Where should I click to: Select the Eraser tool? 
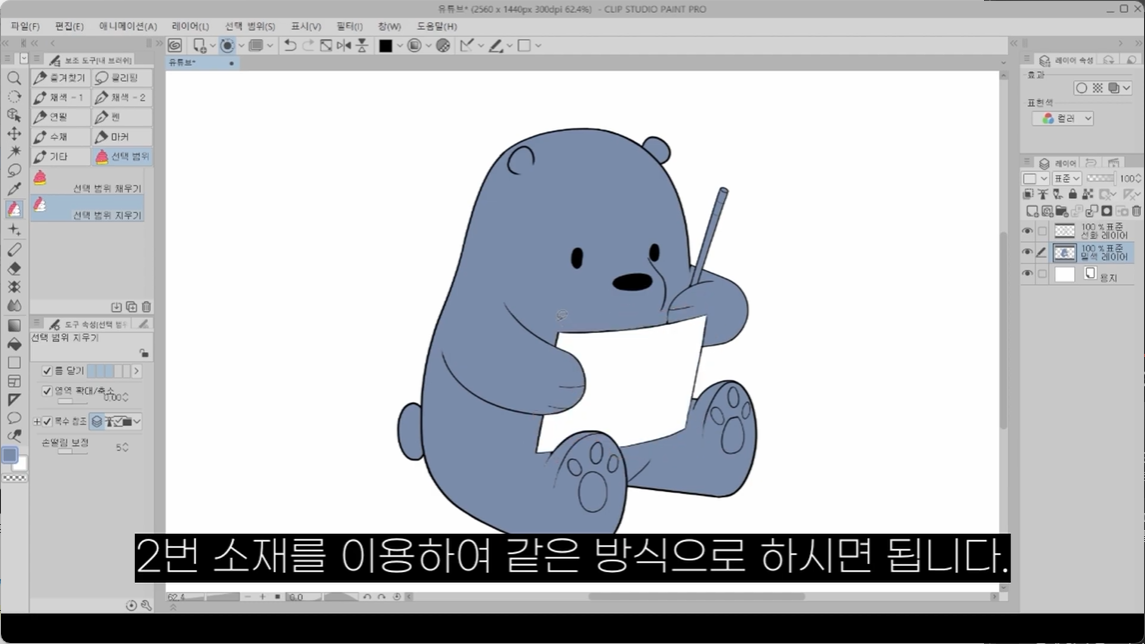14,268
